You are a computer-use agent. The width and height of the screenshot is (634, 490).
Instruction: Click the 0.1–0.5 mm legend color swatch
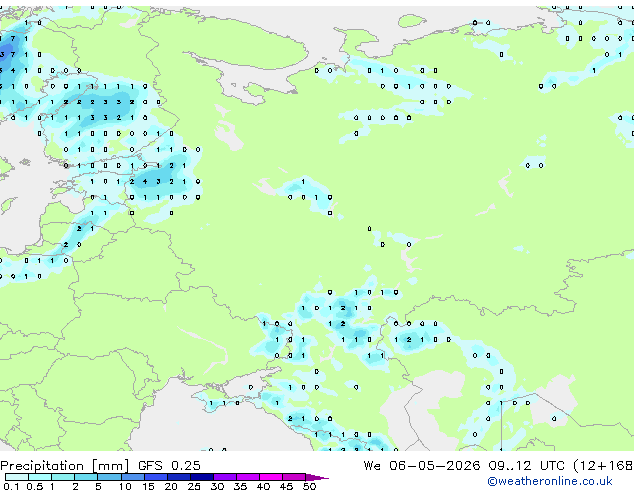[x=17, y=477]
